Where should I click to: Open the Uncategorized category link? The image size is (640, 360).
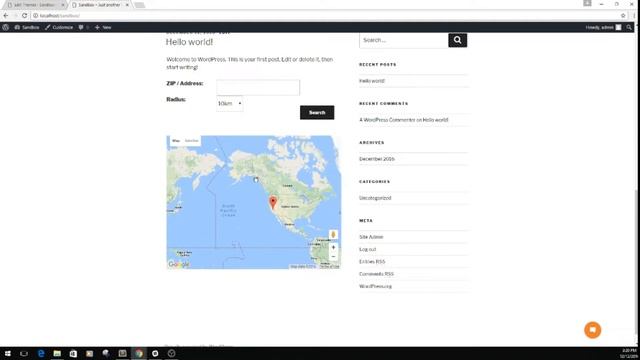click(375, 198)
